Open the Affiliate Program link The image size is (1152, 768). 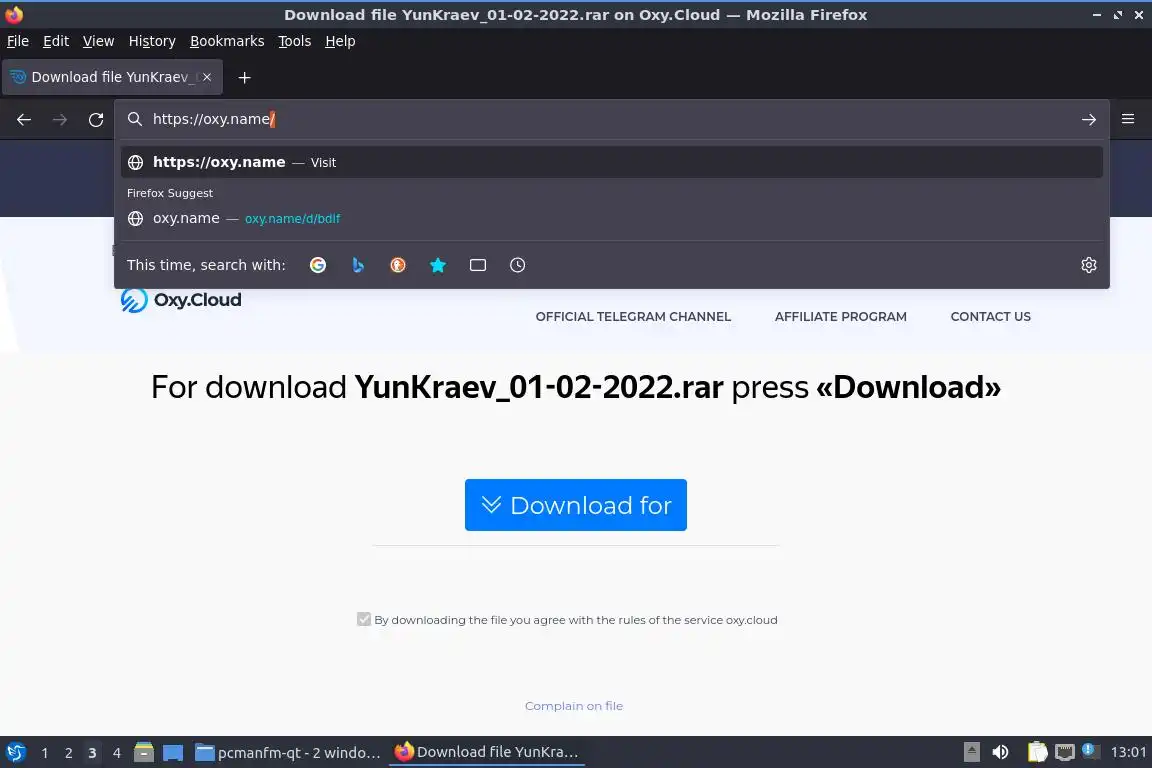(x=840, y=317)
